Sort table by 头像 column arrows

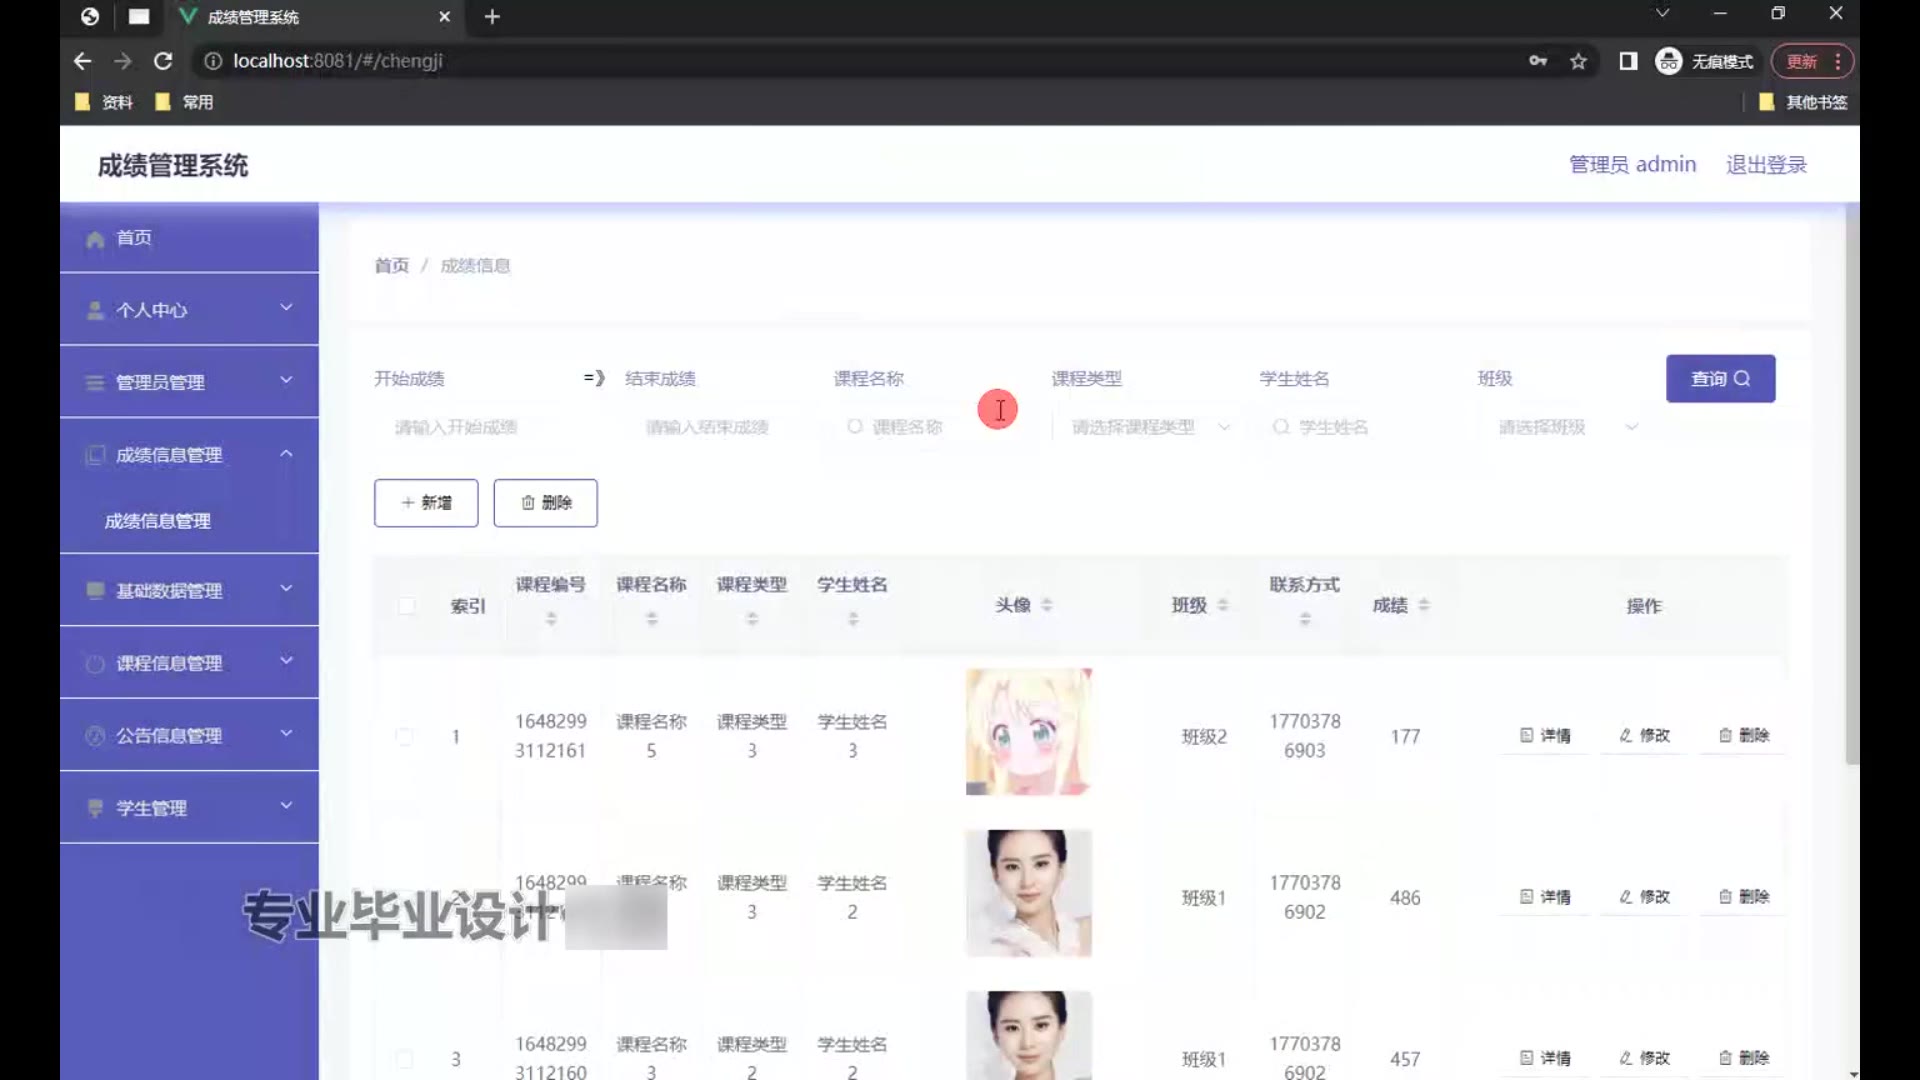tap(1047, 605)
